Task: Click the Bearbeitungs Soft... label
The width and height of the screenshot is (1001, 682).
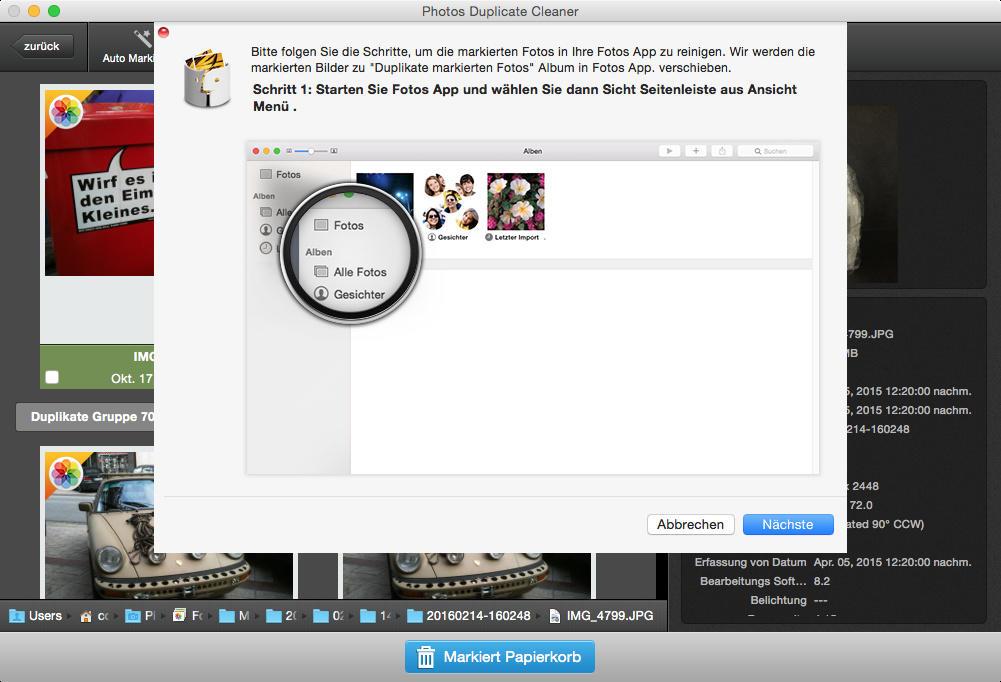Action: click(x=753, y=581)
